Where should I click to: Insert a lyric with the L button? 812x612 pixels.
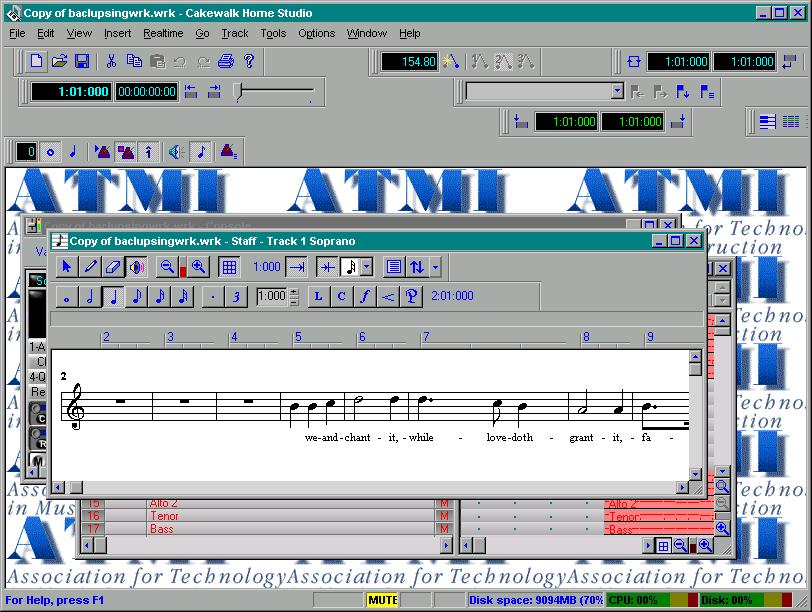pos(318,296)
